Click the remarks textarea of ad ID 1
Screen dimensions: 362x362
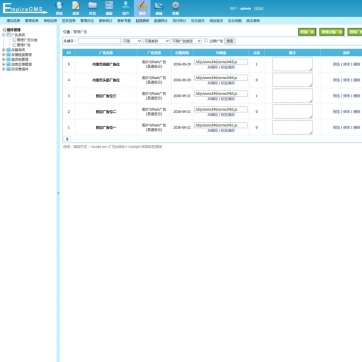pyautogui.click(x=292, y=127)
